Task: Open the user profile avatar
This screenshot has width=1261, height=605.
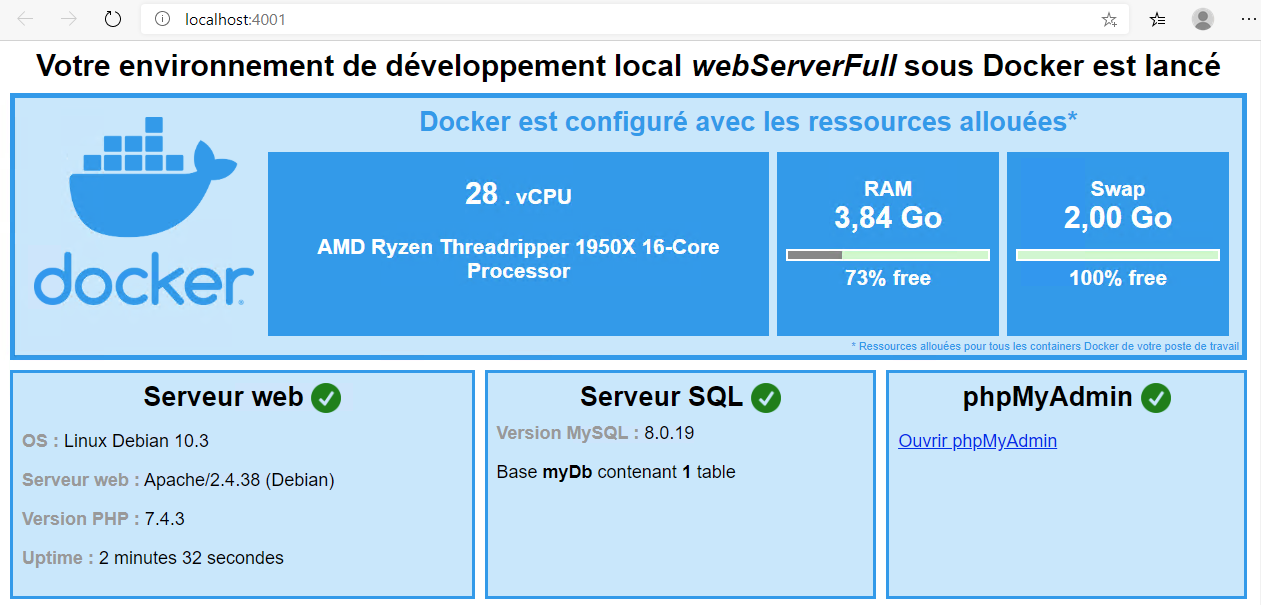Action: click(1203, 19)
